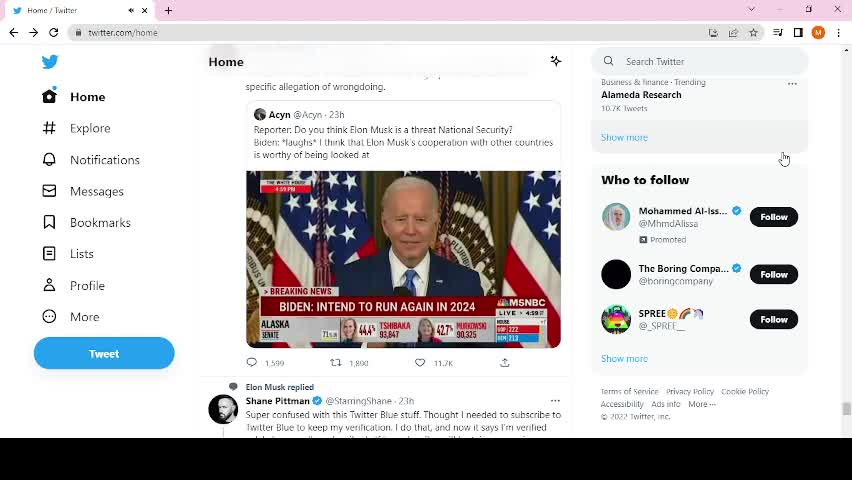This screenshot has height=480, width=852.
Task: Follow The Boring Company account
Action: (773, 274)
